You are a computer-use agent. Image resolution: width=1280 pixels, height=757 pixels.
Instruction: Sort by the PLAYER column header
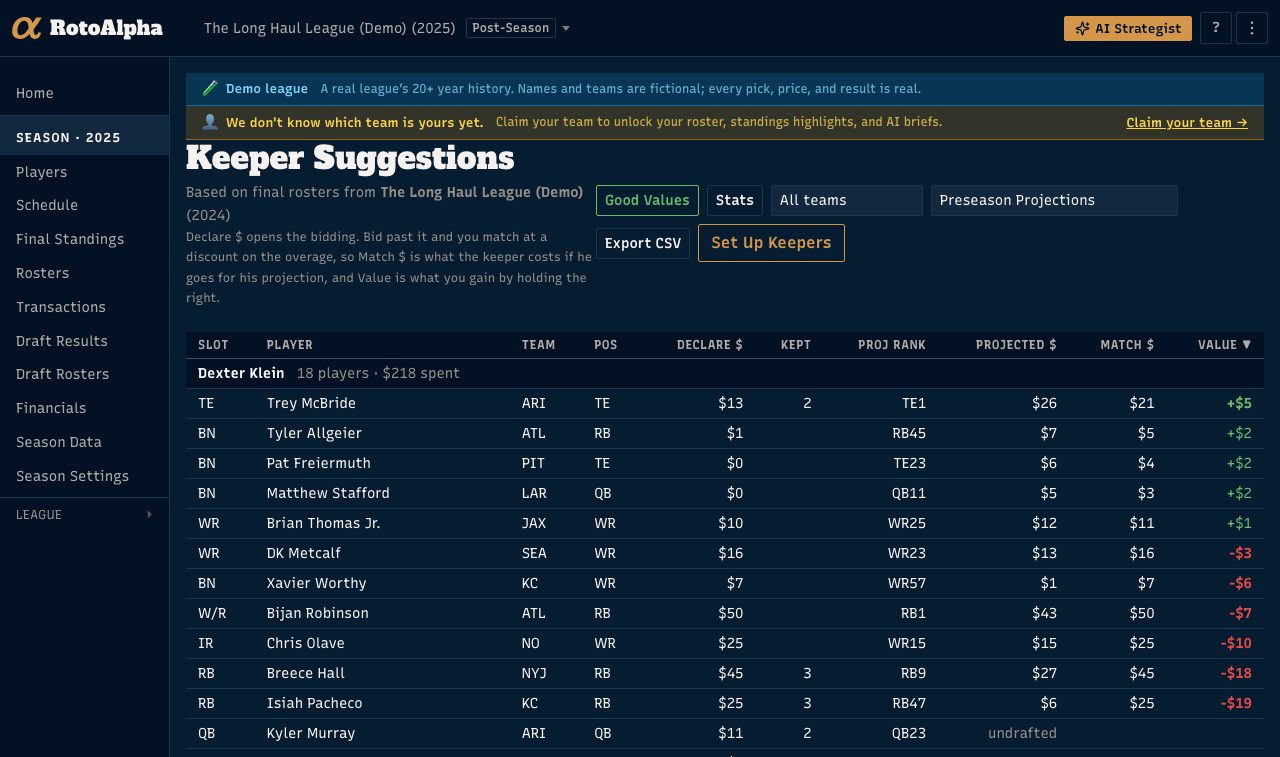click(290, 345)
